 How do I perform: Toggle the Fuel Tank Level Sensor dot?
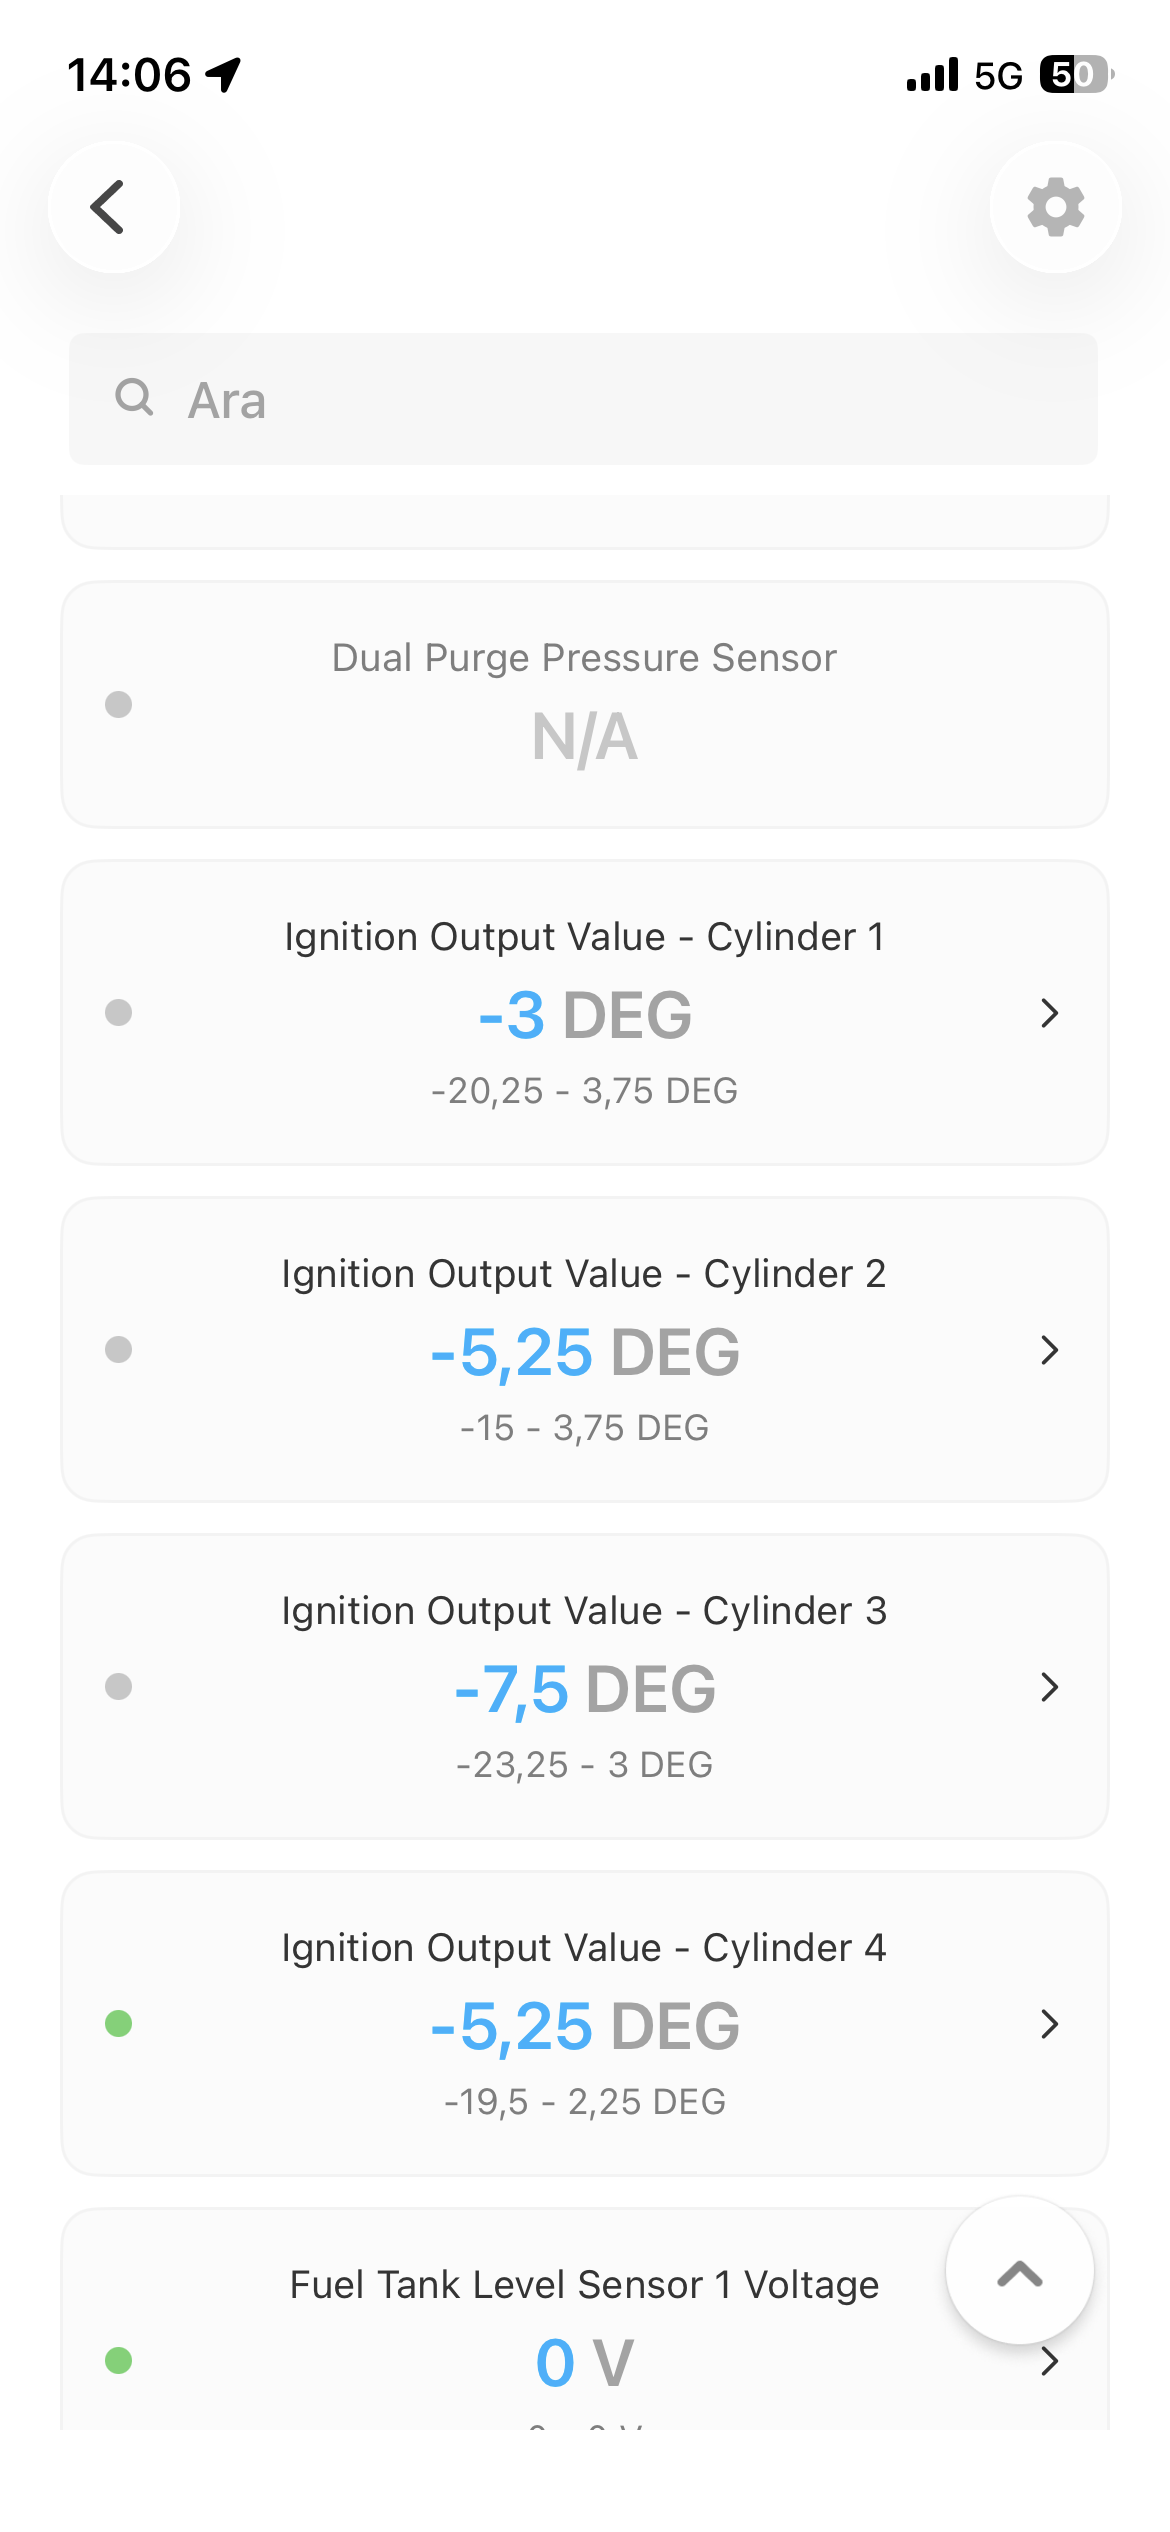[x=119, y=2360]
